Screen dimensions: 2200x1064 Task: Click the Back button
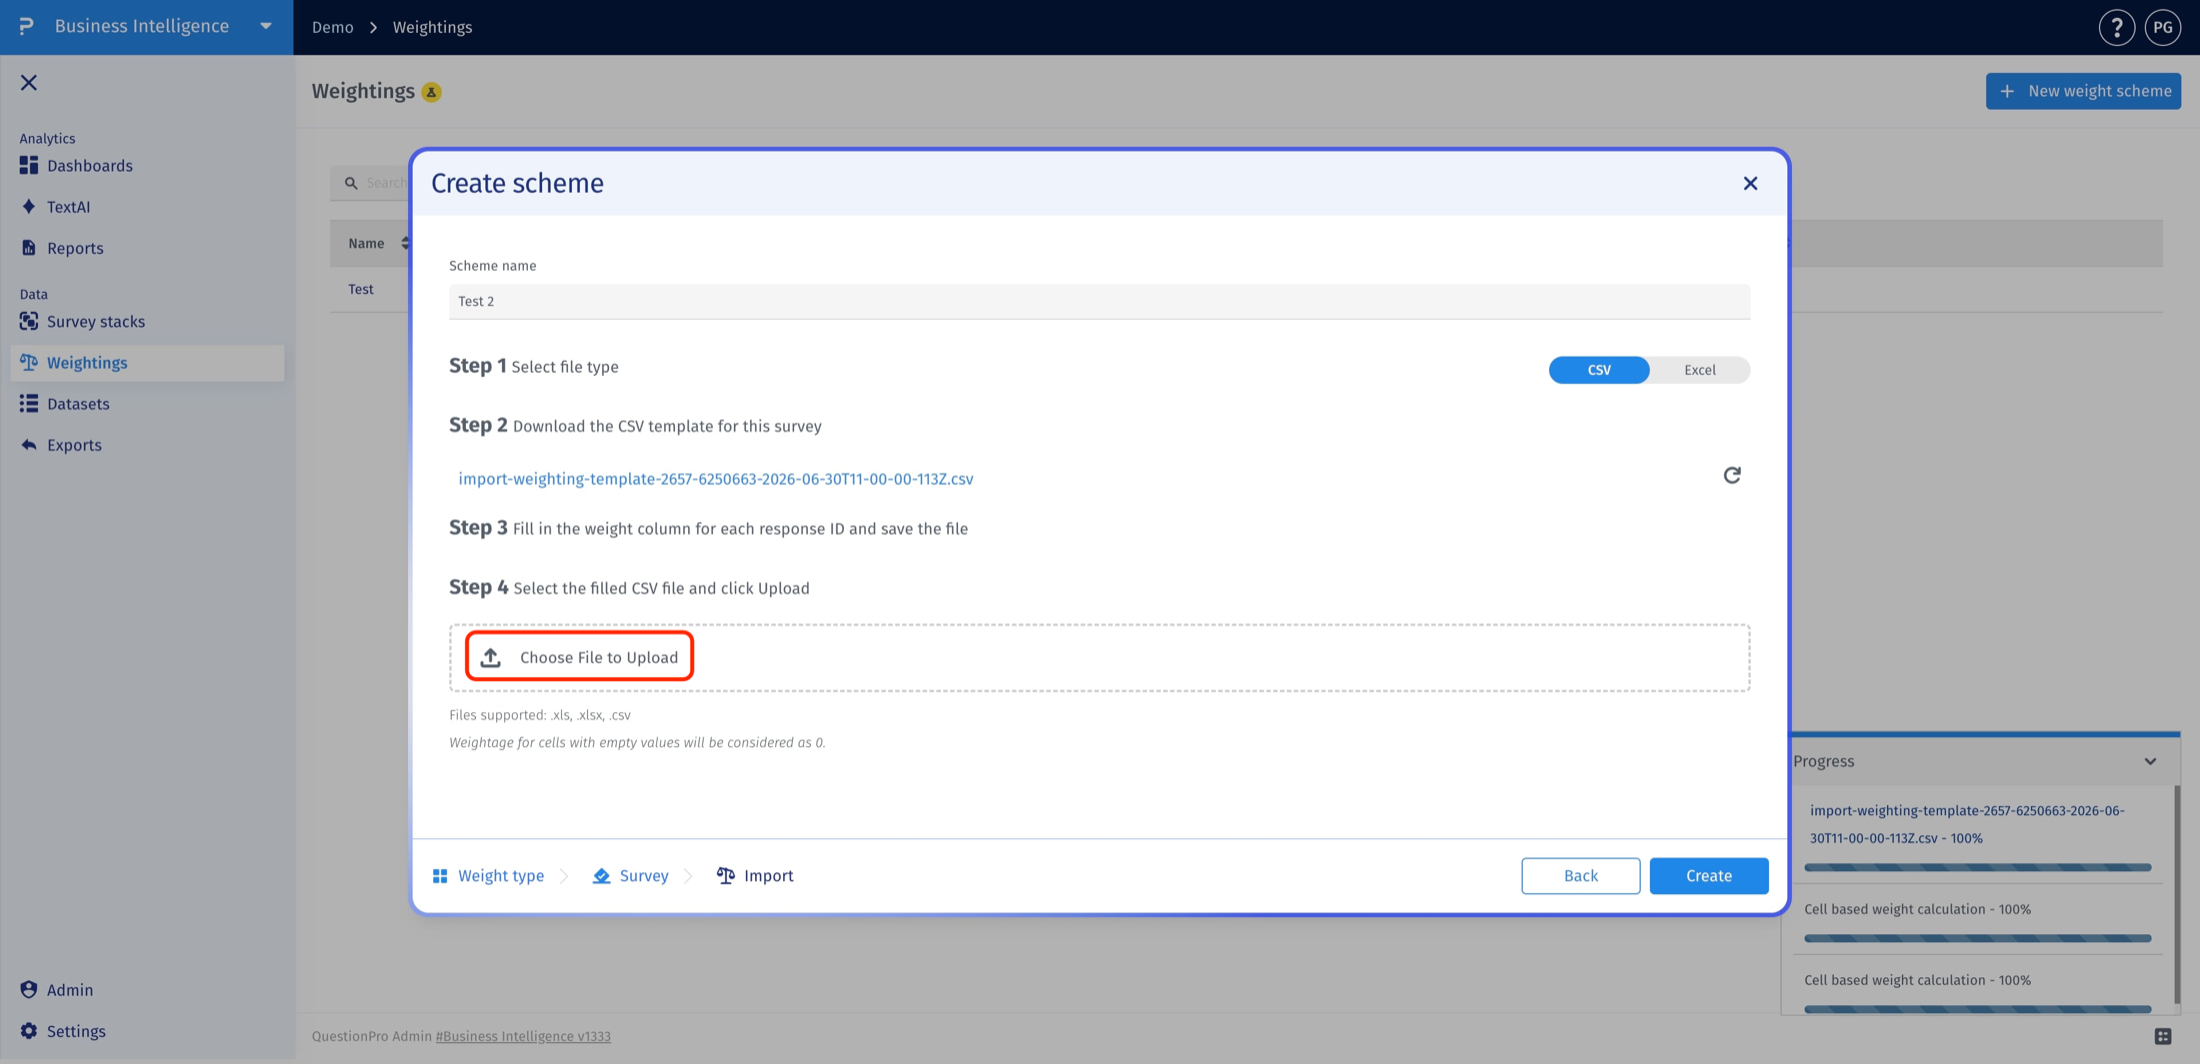point(1580,875)
